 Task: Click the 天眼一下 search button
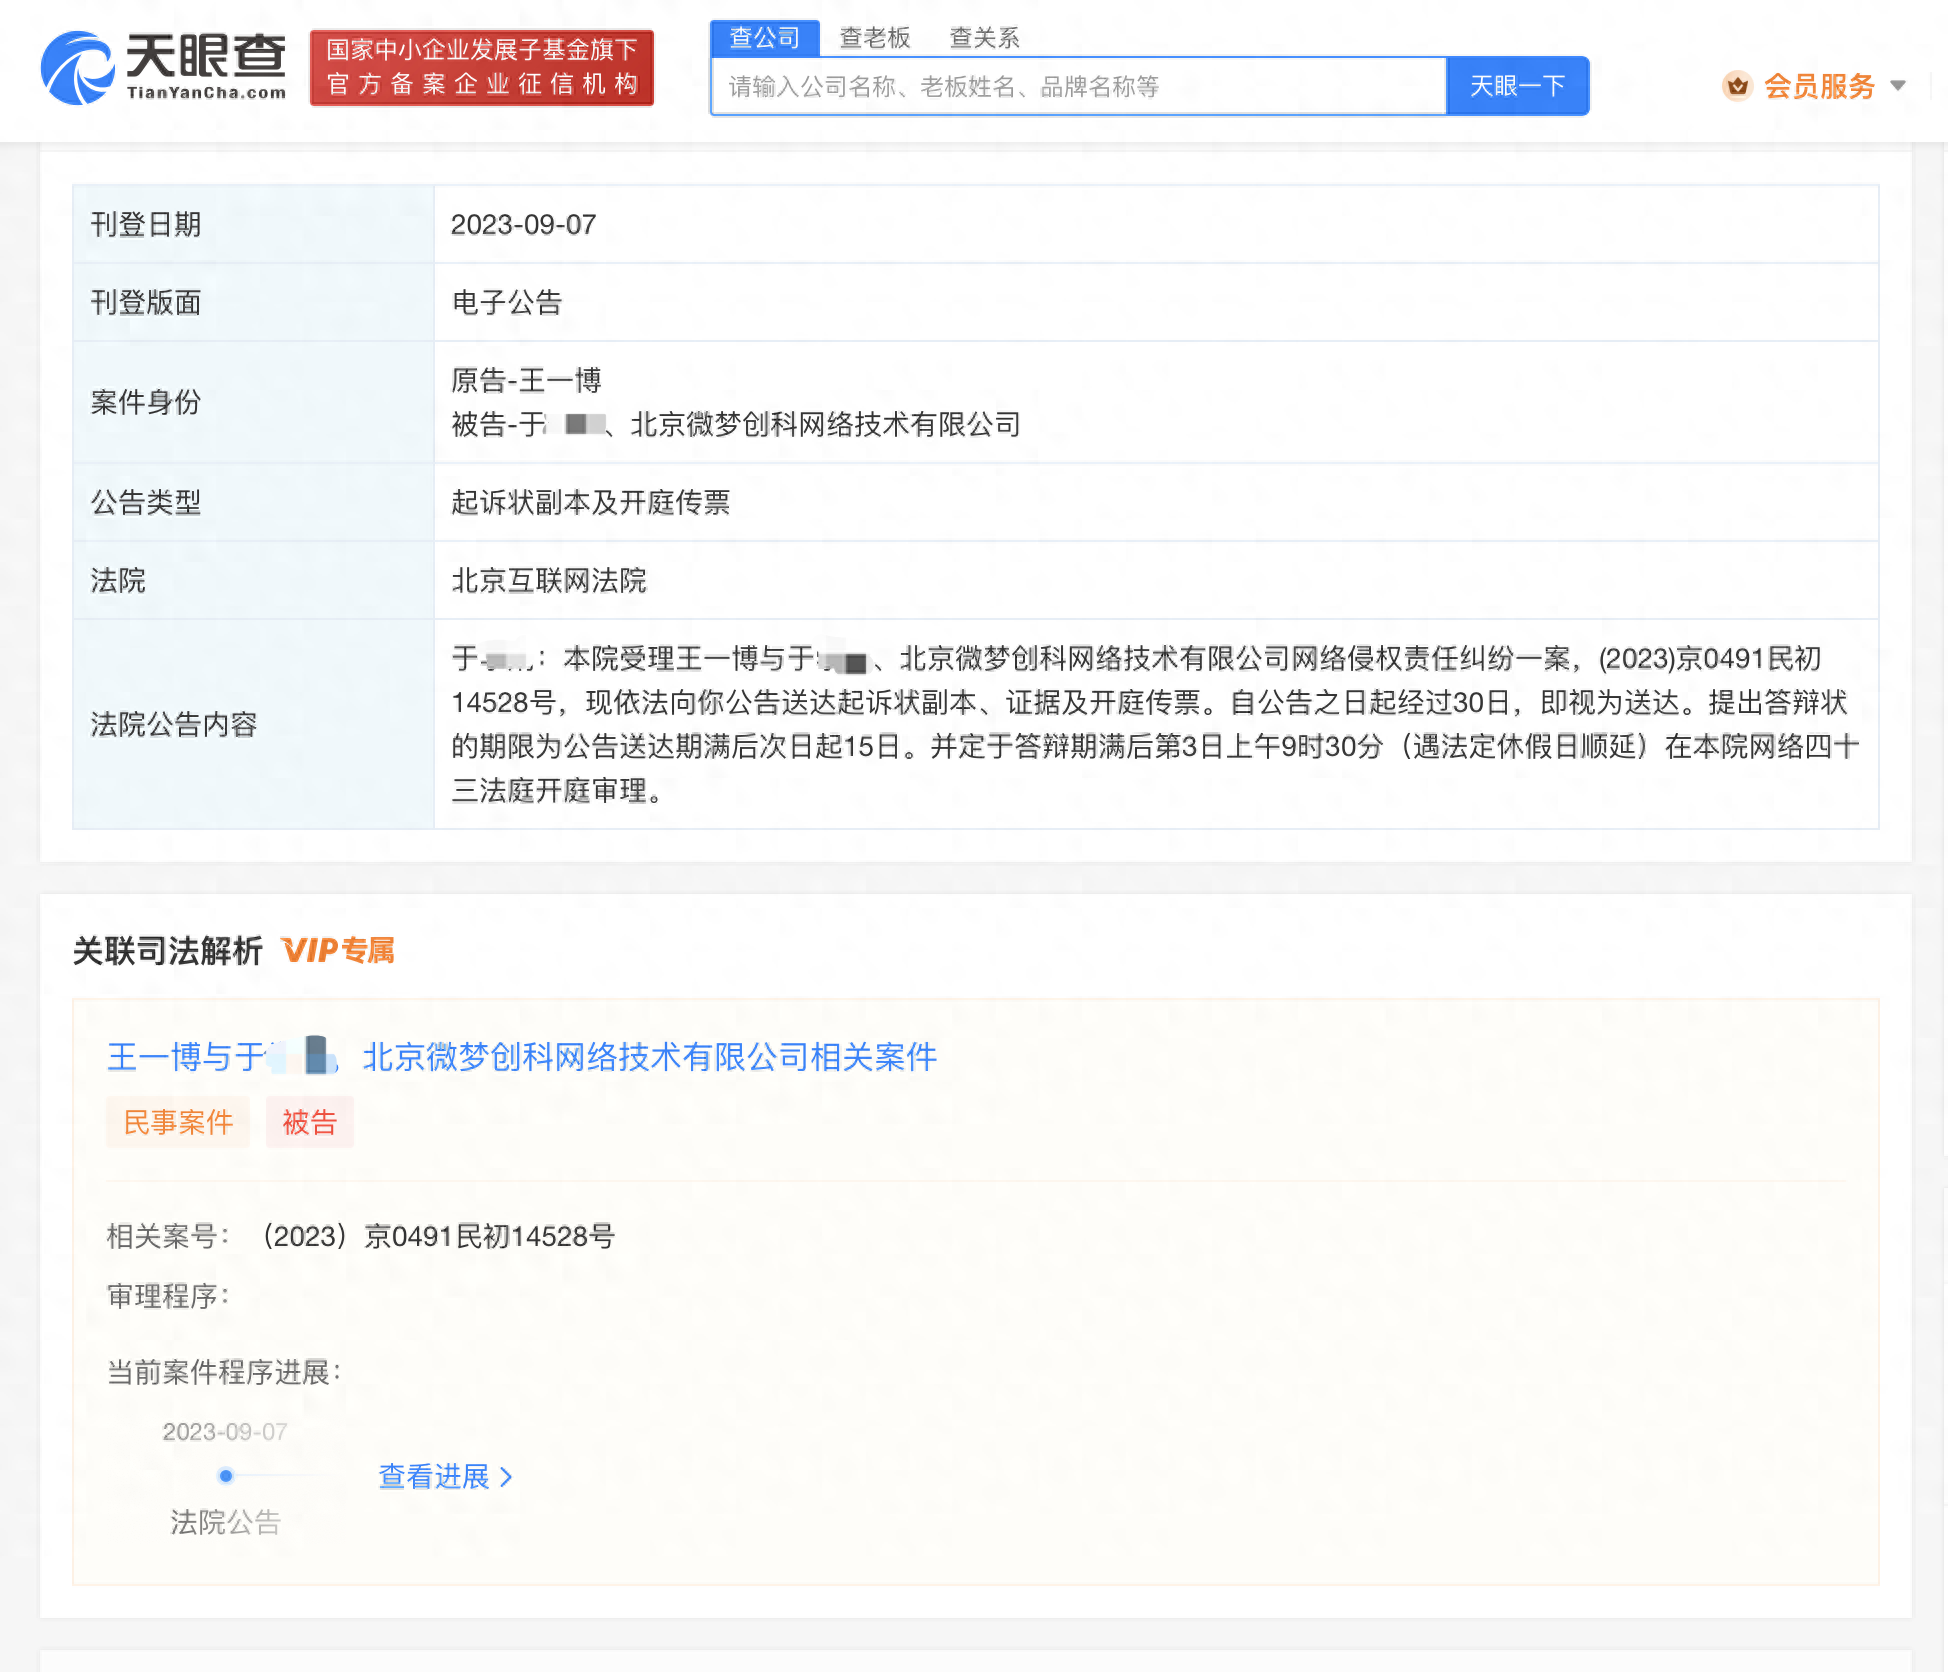(1517, 87)
